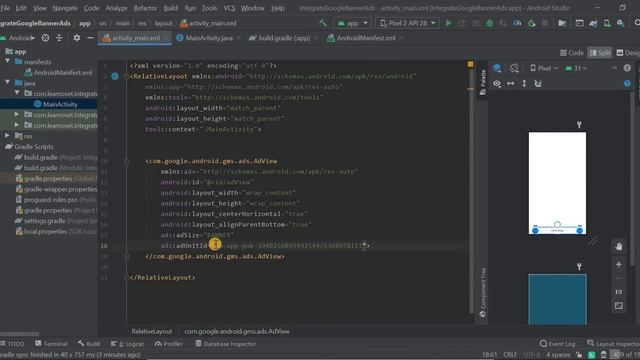Open the Palette side panel

[x=483, y=82]
